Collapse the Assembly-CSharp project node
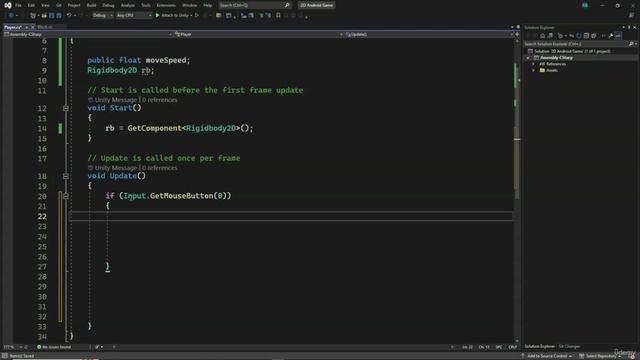The height and width of the screenshot is (360, 640). [528, 58]
